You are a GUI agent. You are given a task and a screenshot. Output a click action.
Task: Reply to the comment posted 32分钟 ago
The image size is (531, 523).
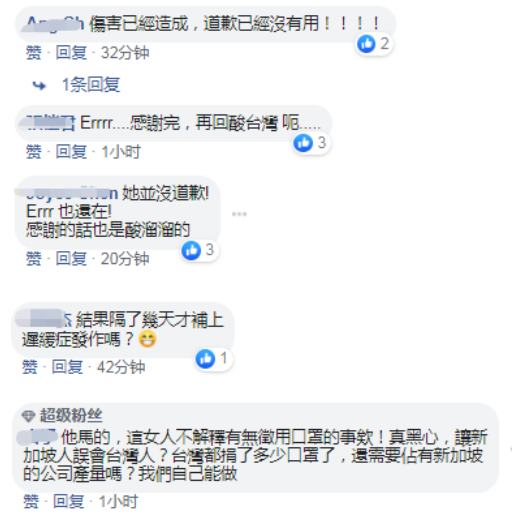pyautogui.click(x=71, y=53)
